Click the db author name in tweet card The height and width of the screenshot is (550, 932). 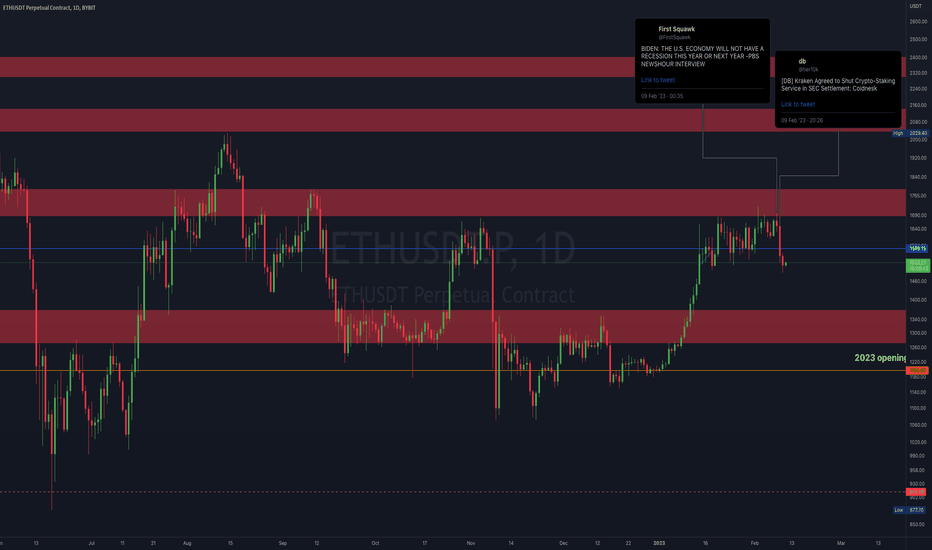(x=802, y=61)
